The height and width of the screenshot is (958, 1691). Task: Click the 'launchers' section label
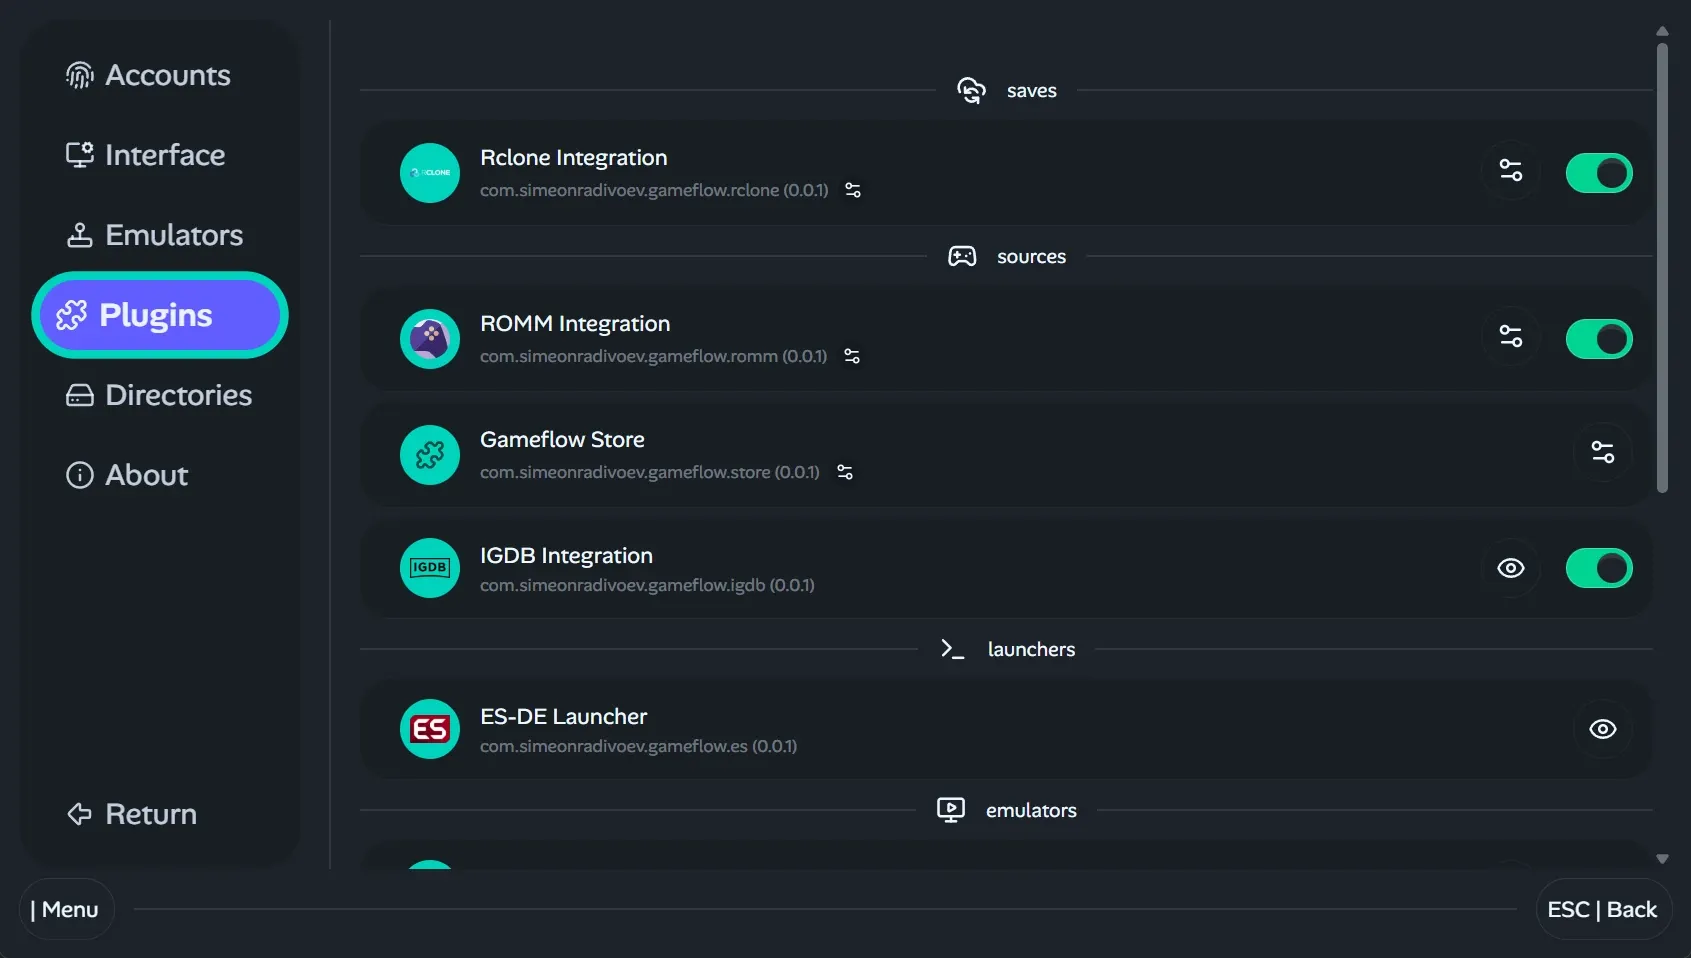[x=1032, y=649]
